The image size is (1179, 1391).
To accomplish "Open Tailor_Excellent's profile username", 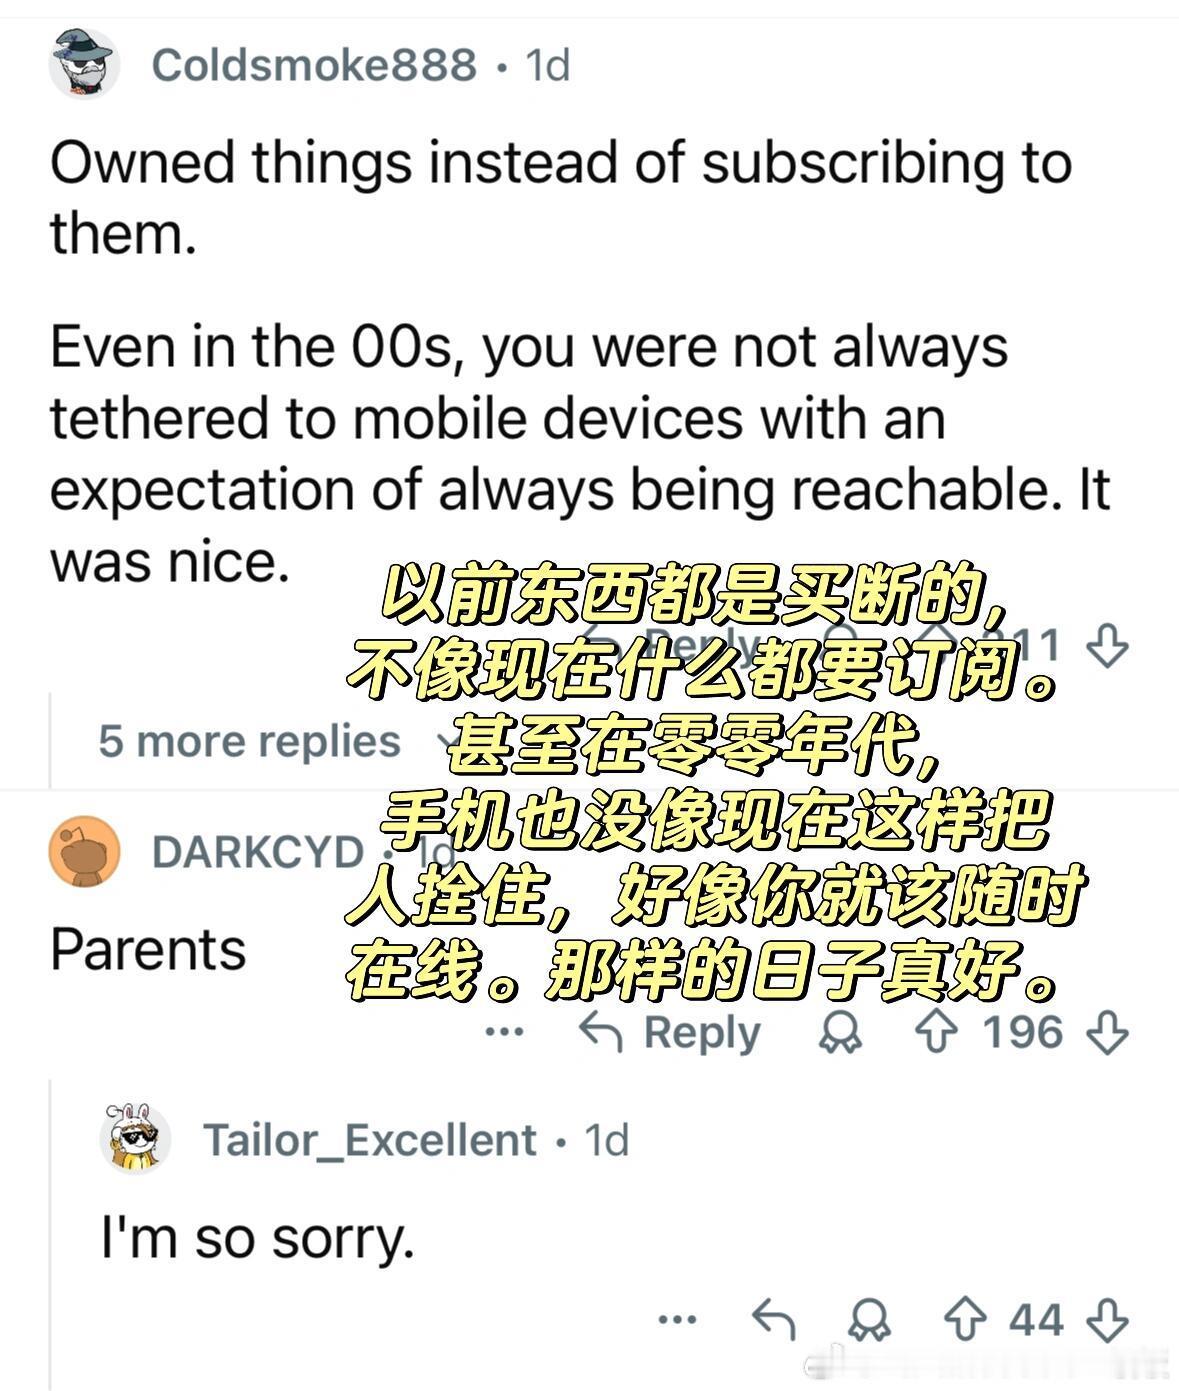I will tap(369, 1140).
